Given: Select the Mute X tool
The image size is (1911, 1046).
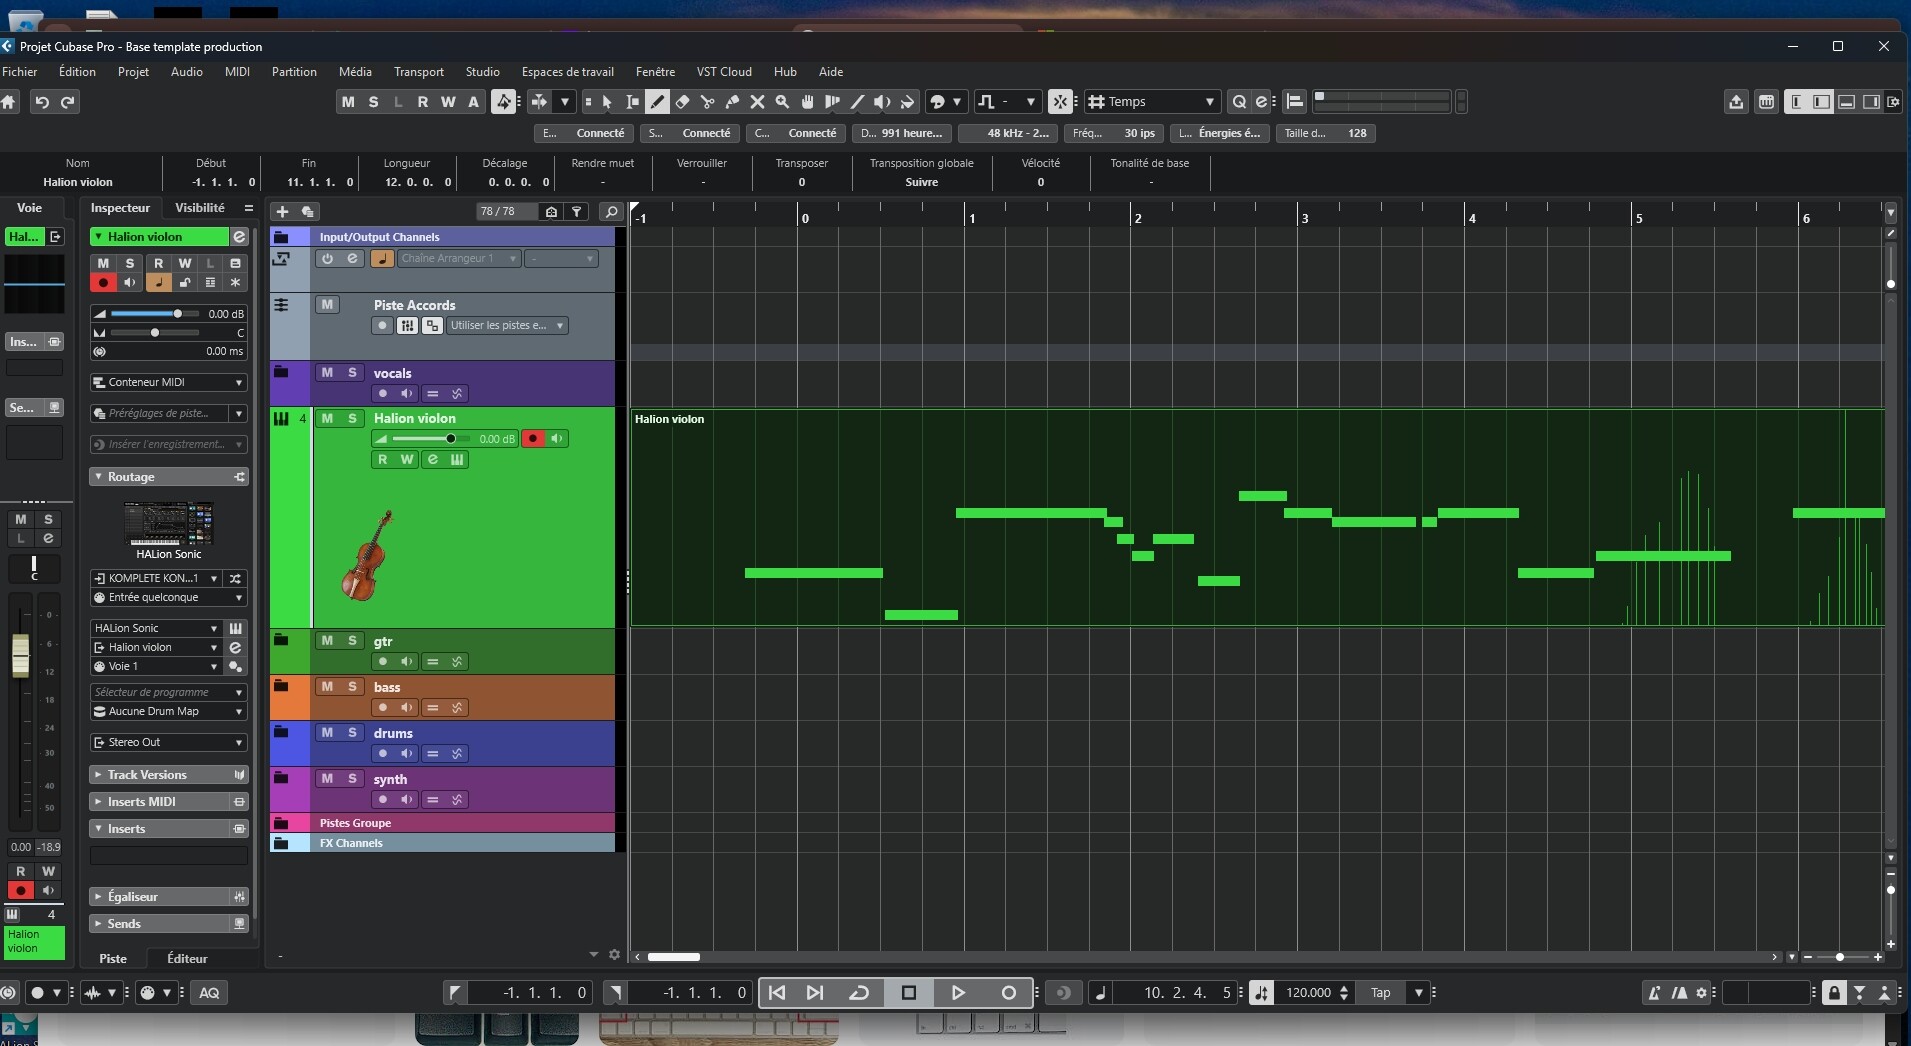Looking at the screenshot, I should point(757,102).
